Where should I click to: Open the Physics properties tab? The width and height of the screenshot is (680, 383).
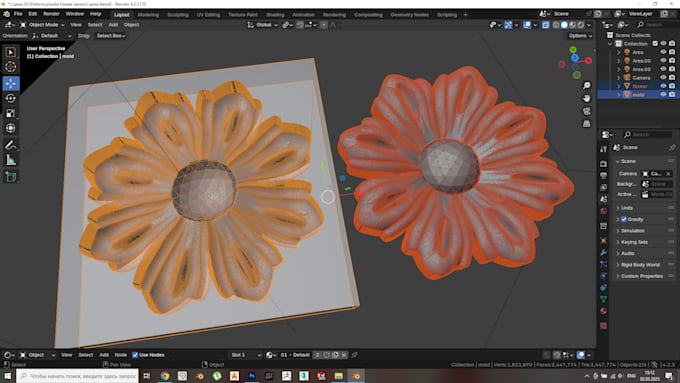point(603,275)
